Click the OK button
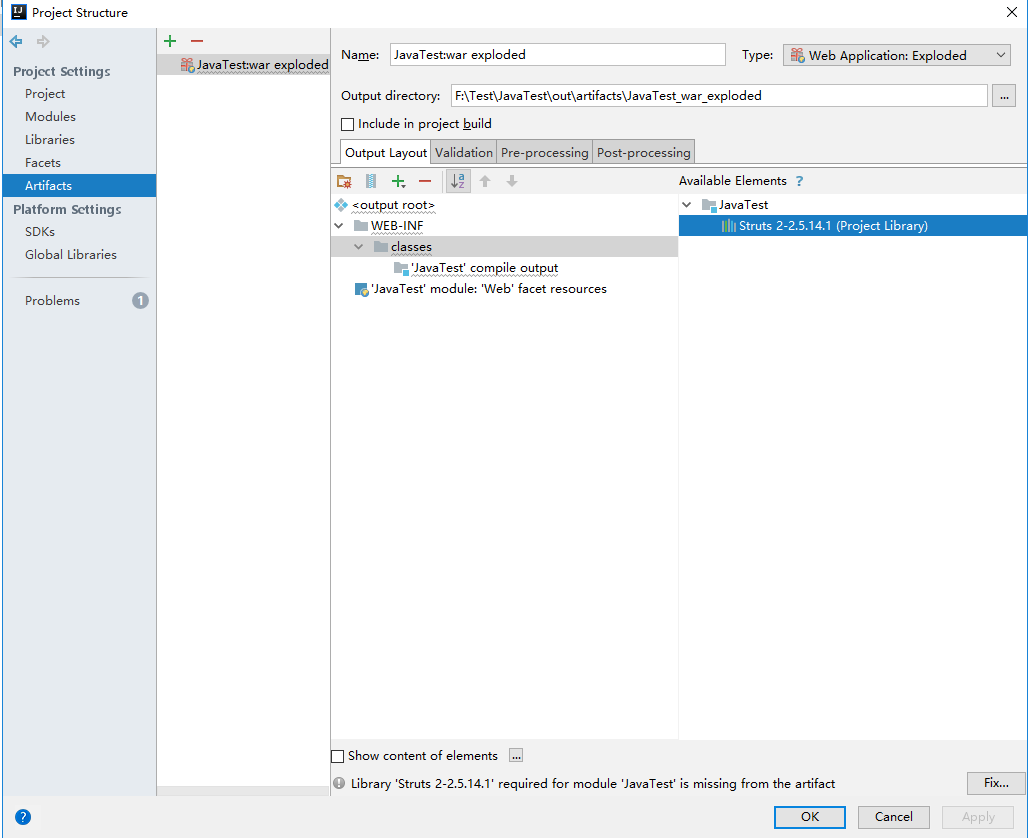 (x=810, y=817)
